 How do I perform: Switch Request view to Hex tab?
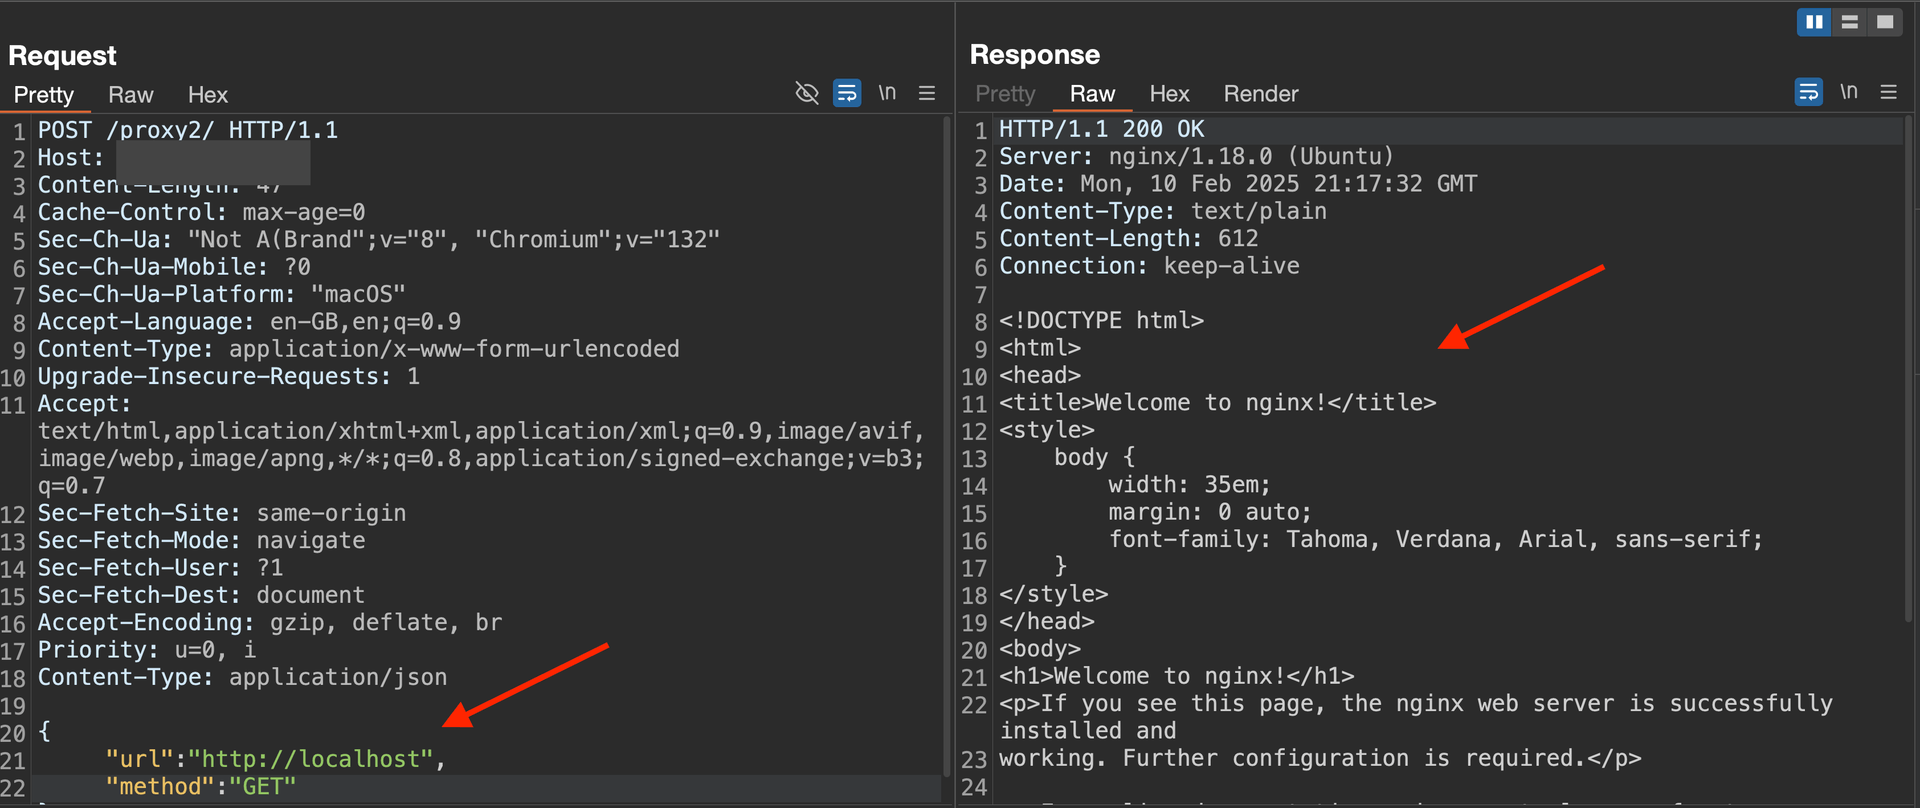[x=207, y=95]
